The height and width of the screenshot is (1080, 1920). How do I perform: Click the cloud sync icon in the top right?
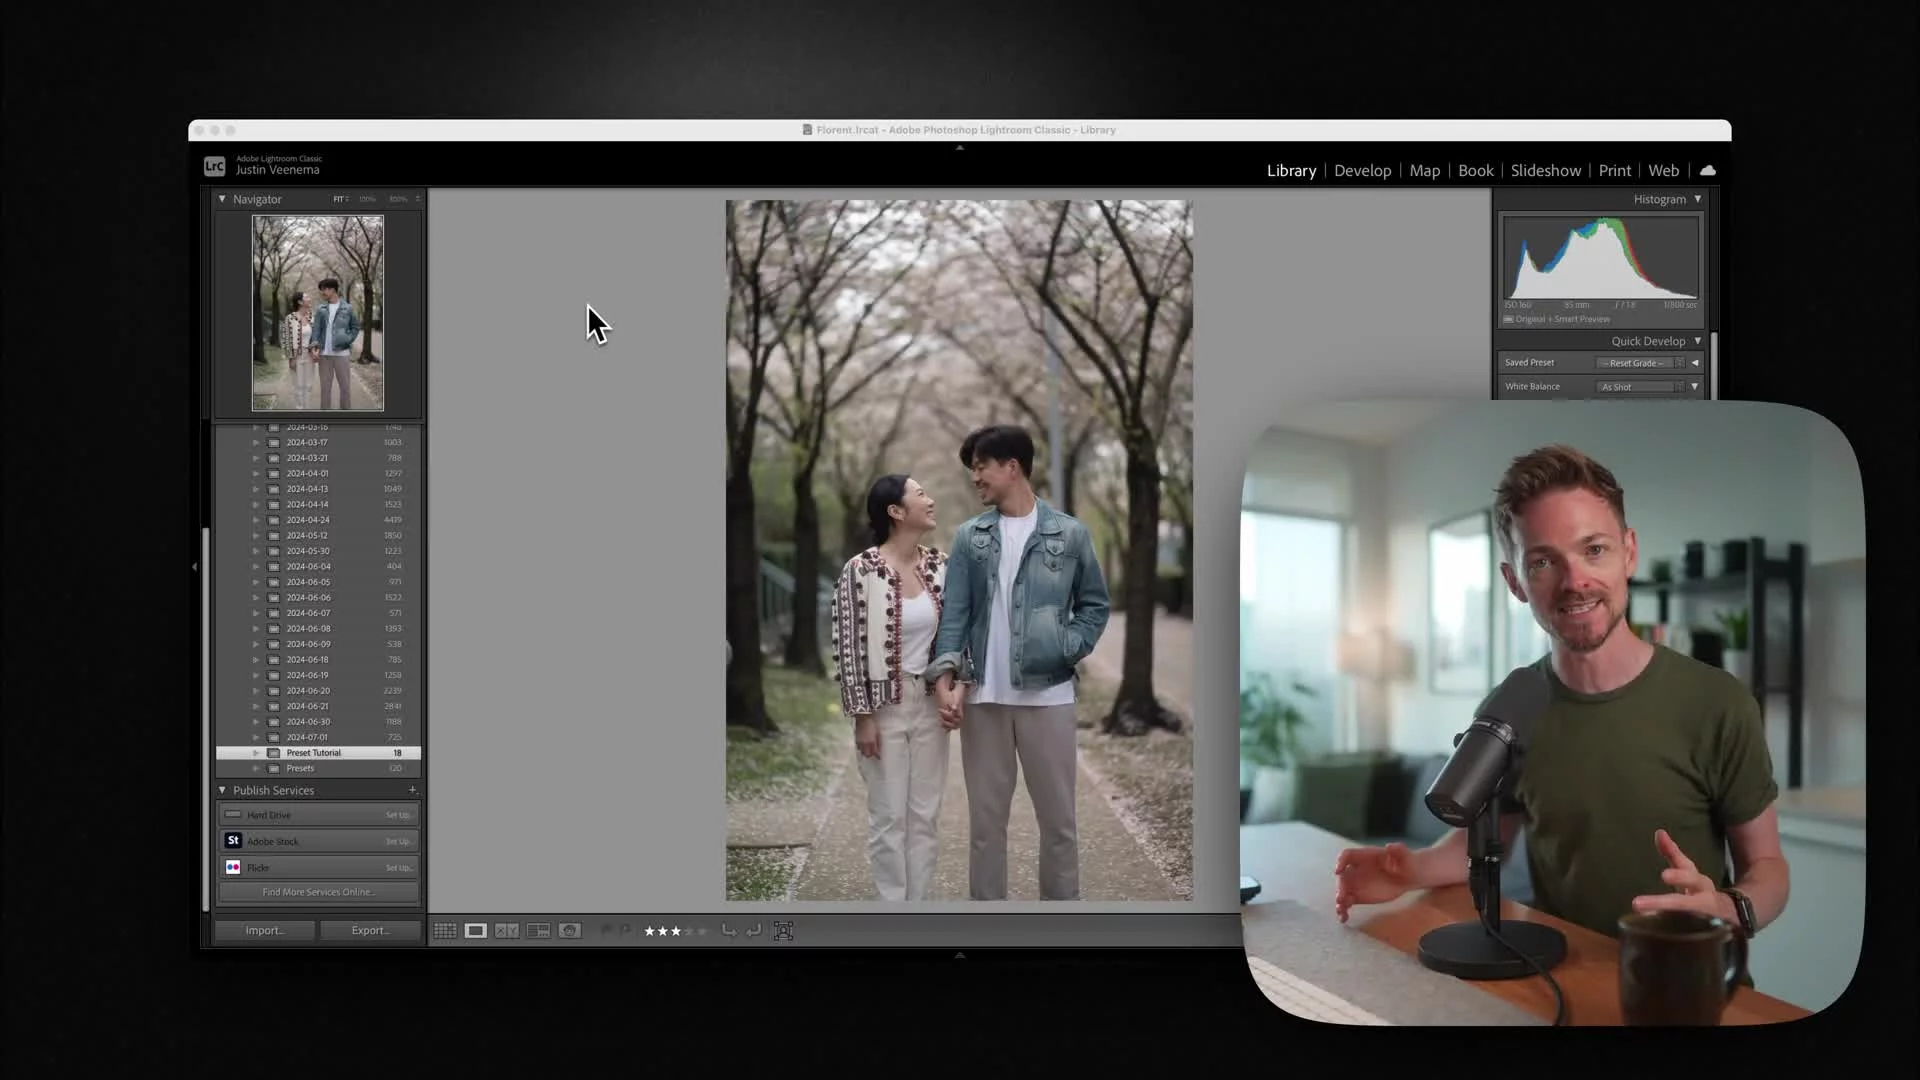[x=1708, y=170]
